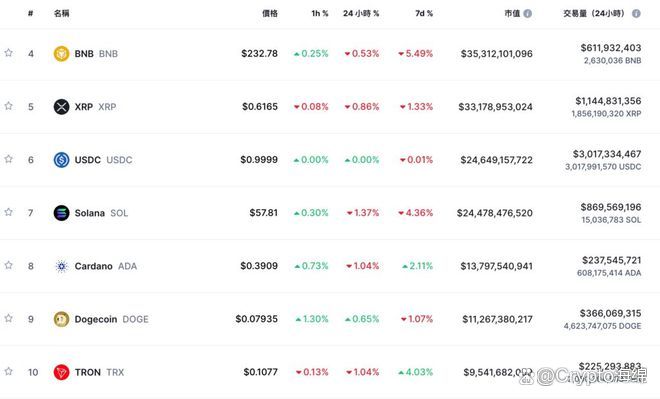Star Dogecoin to add to watchlist

(x=8, y=318)
